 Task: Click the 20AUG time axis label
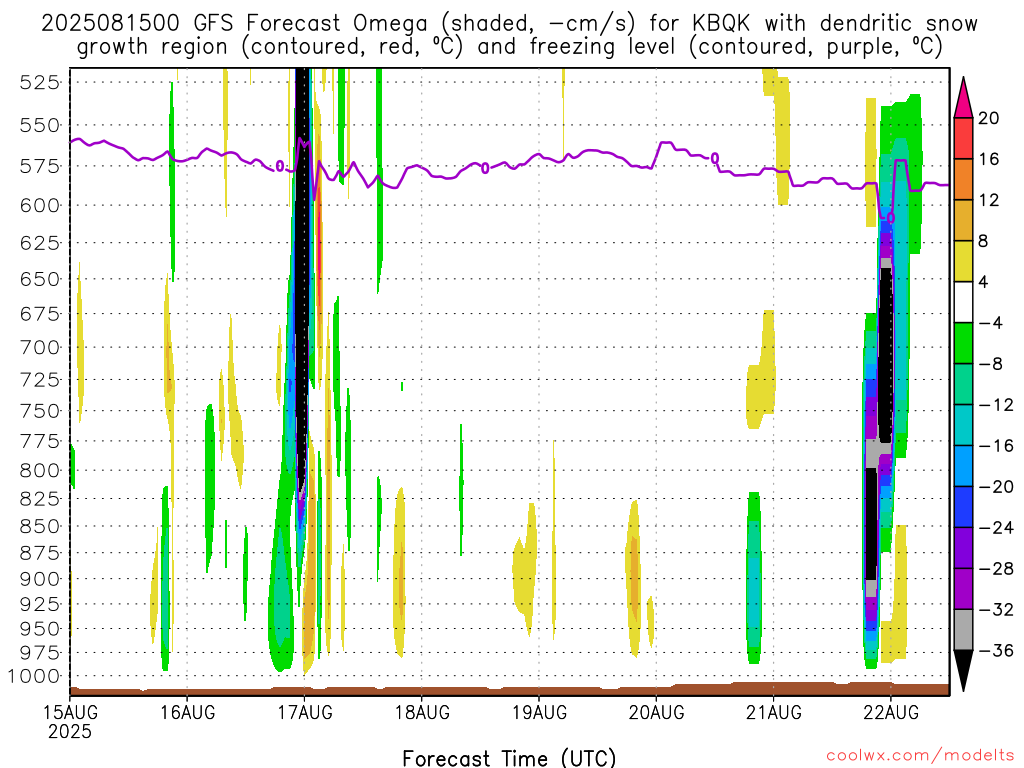click(x=656, y=712)
